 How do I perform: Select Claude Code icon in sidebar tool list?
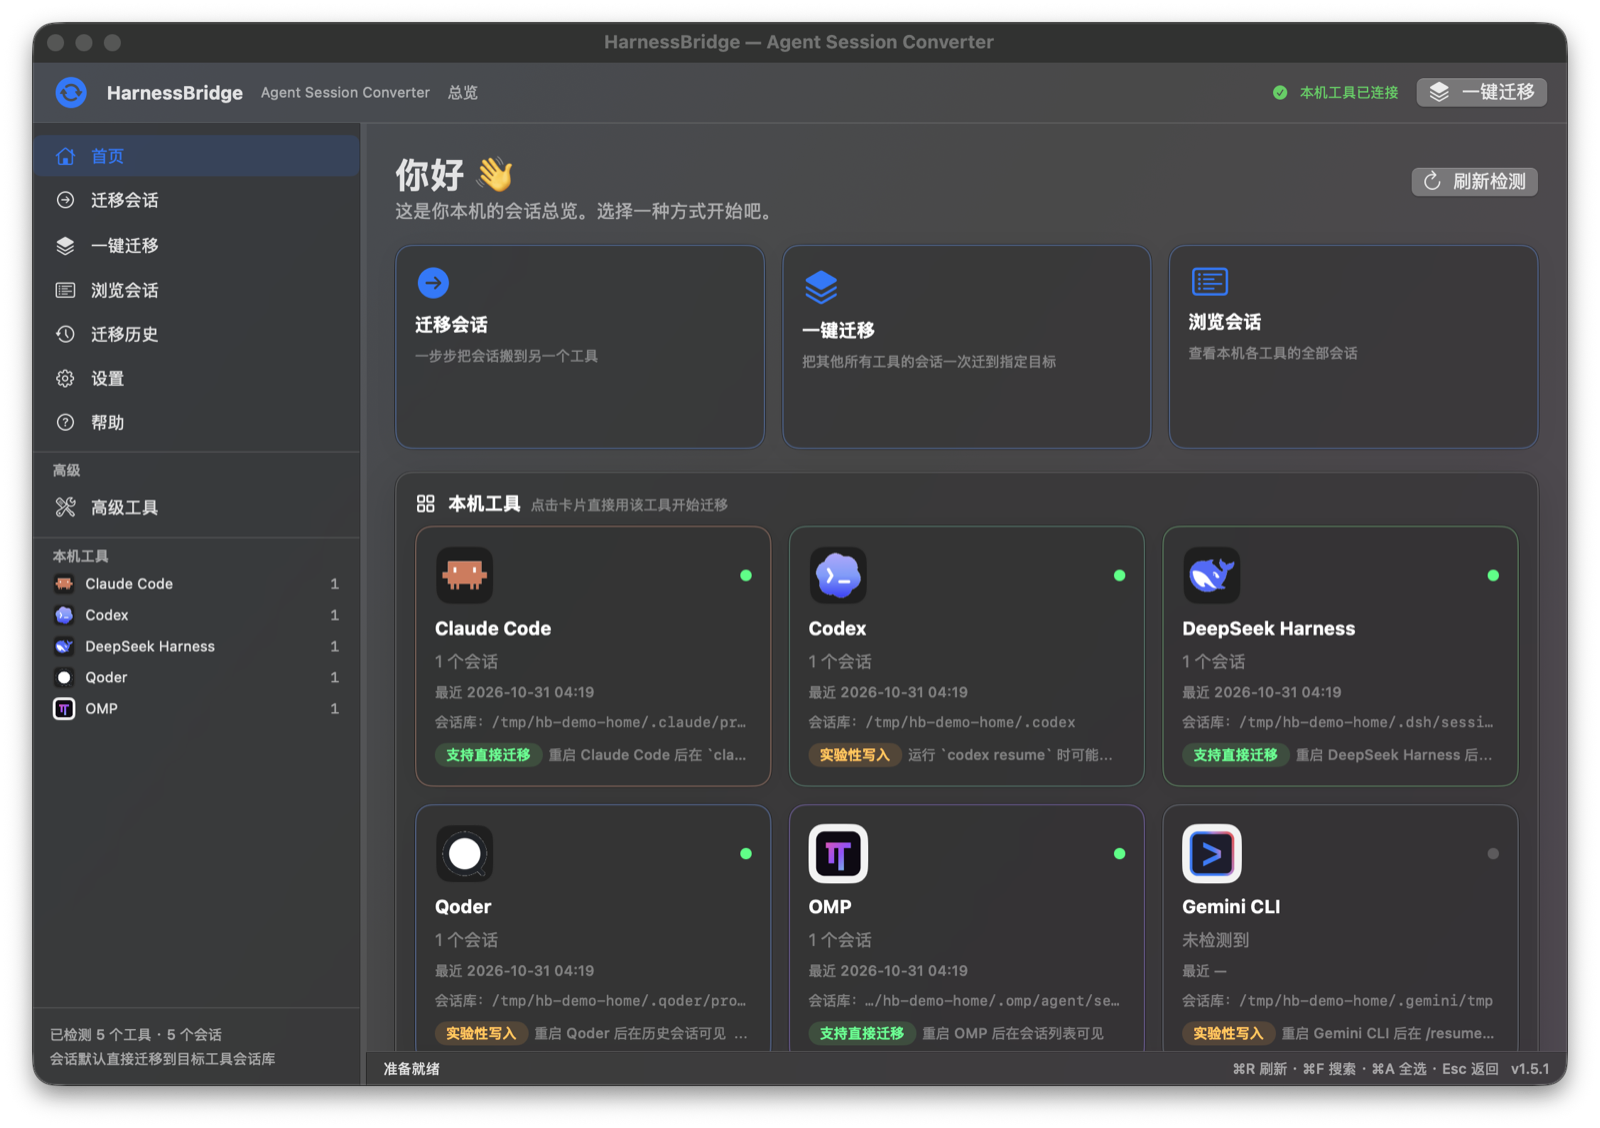coord(64,584)
